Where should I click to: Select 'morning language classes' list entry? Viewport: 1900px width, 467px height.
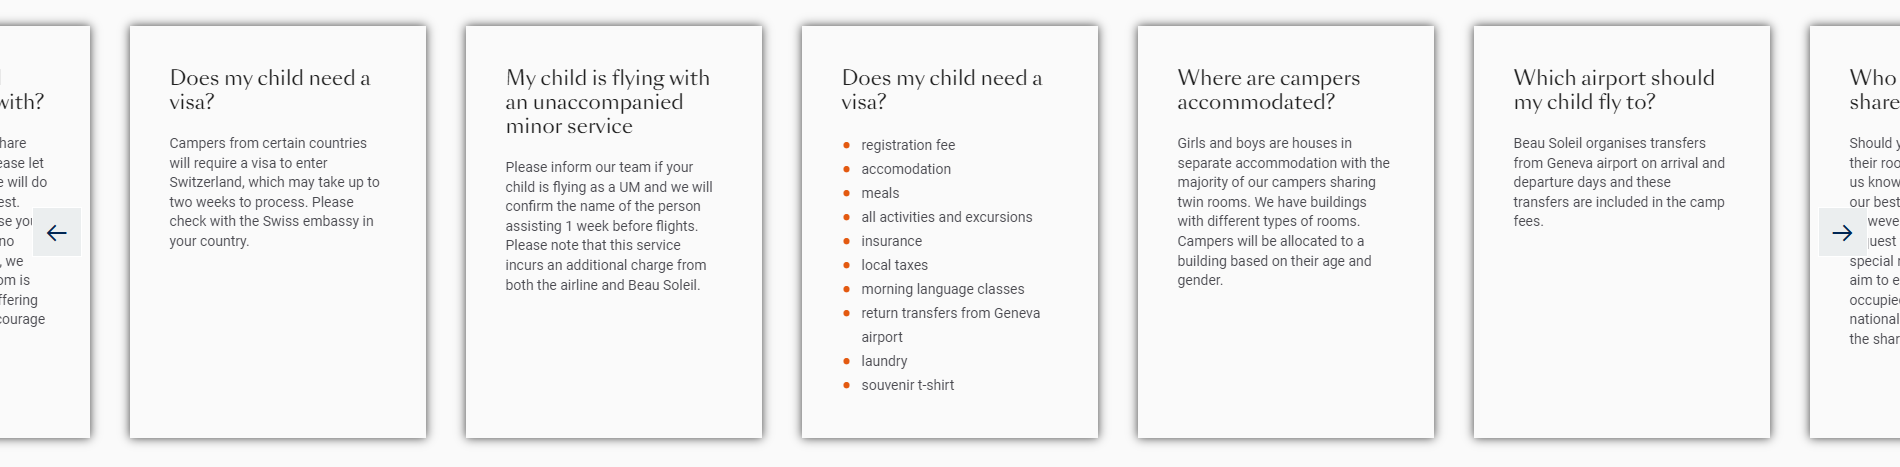coord(942,289)
